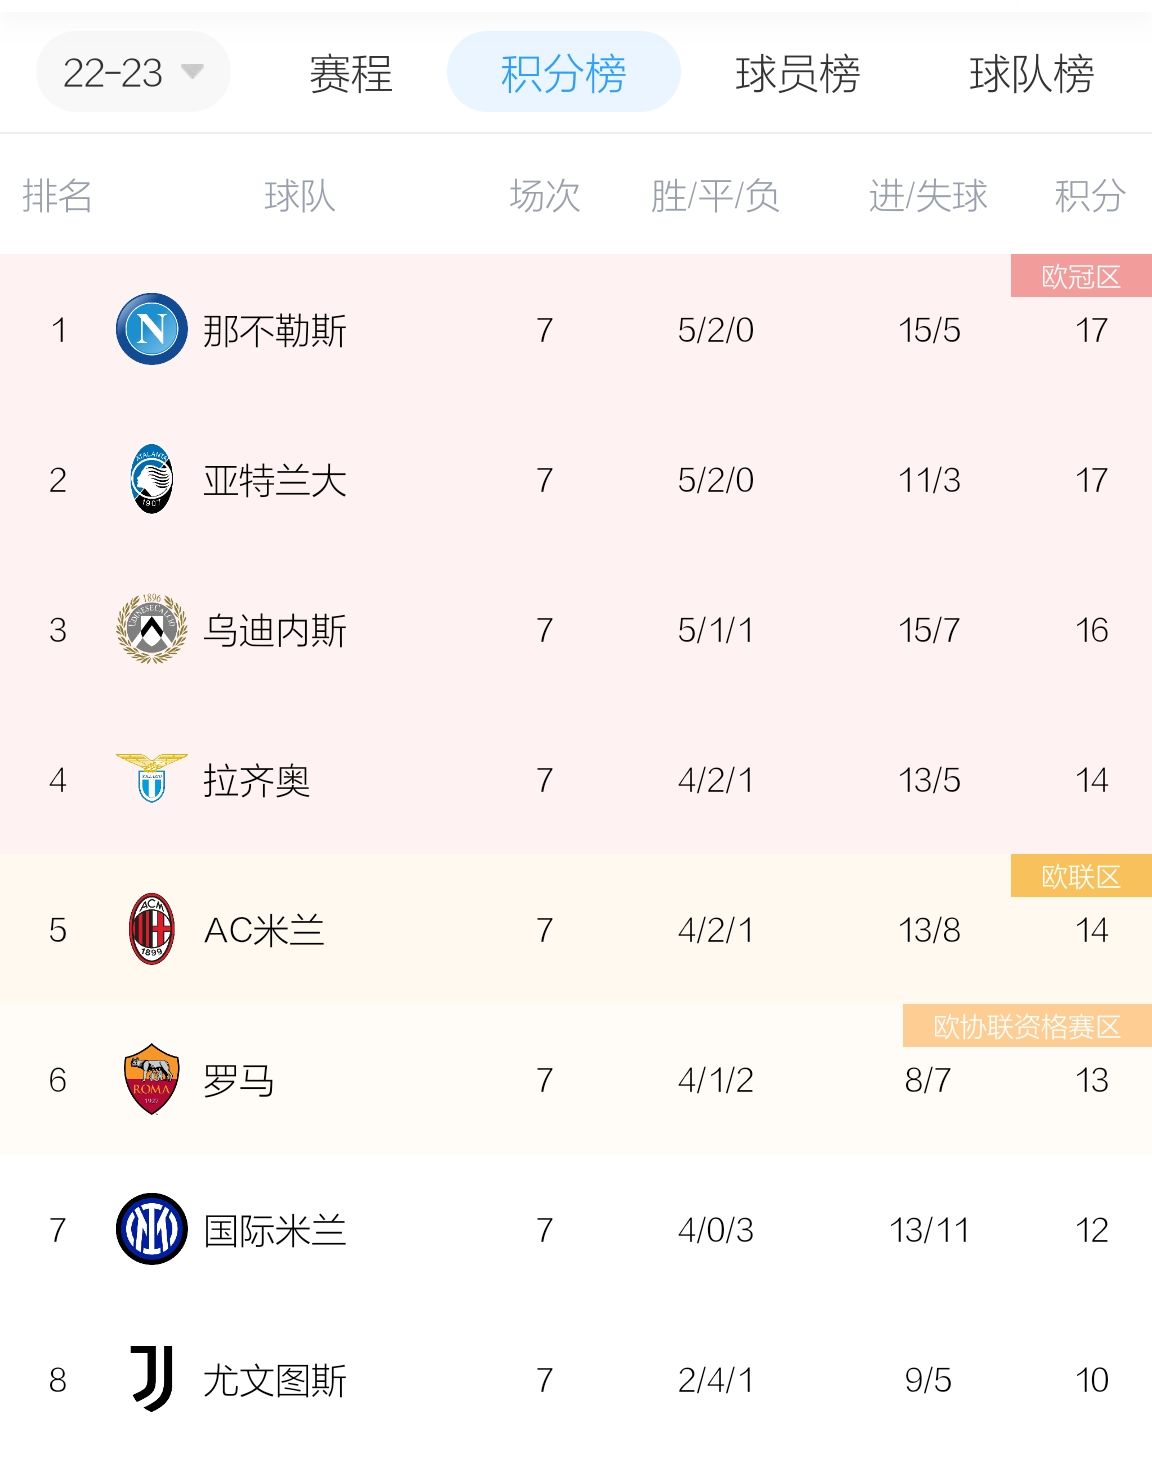The height and width of the screenshot is (1468, 1152).
Task: Tap the AC Milan crest
Action: 152,929
